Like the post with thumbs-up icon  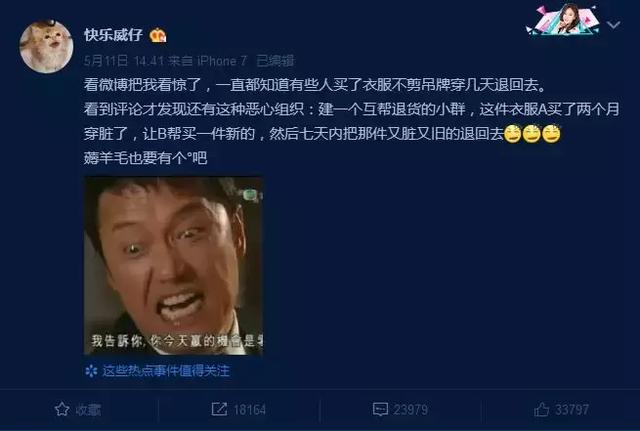(542, 409)
